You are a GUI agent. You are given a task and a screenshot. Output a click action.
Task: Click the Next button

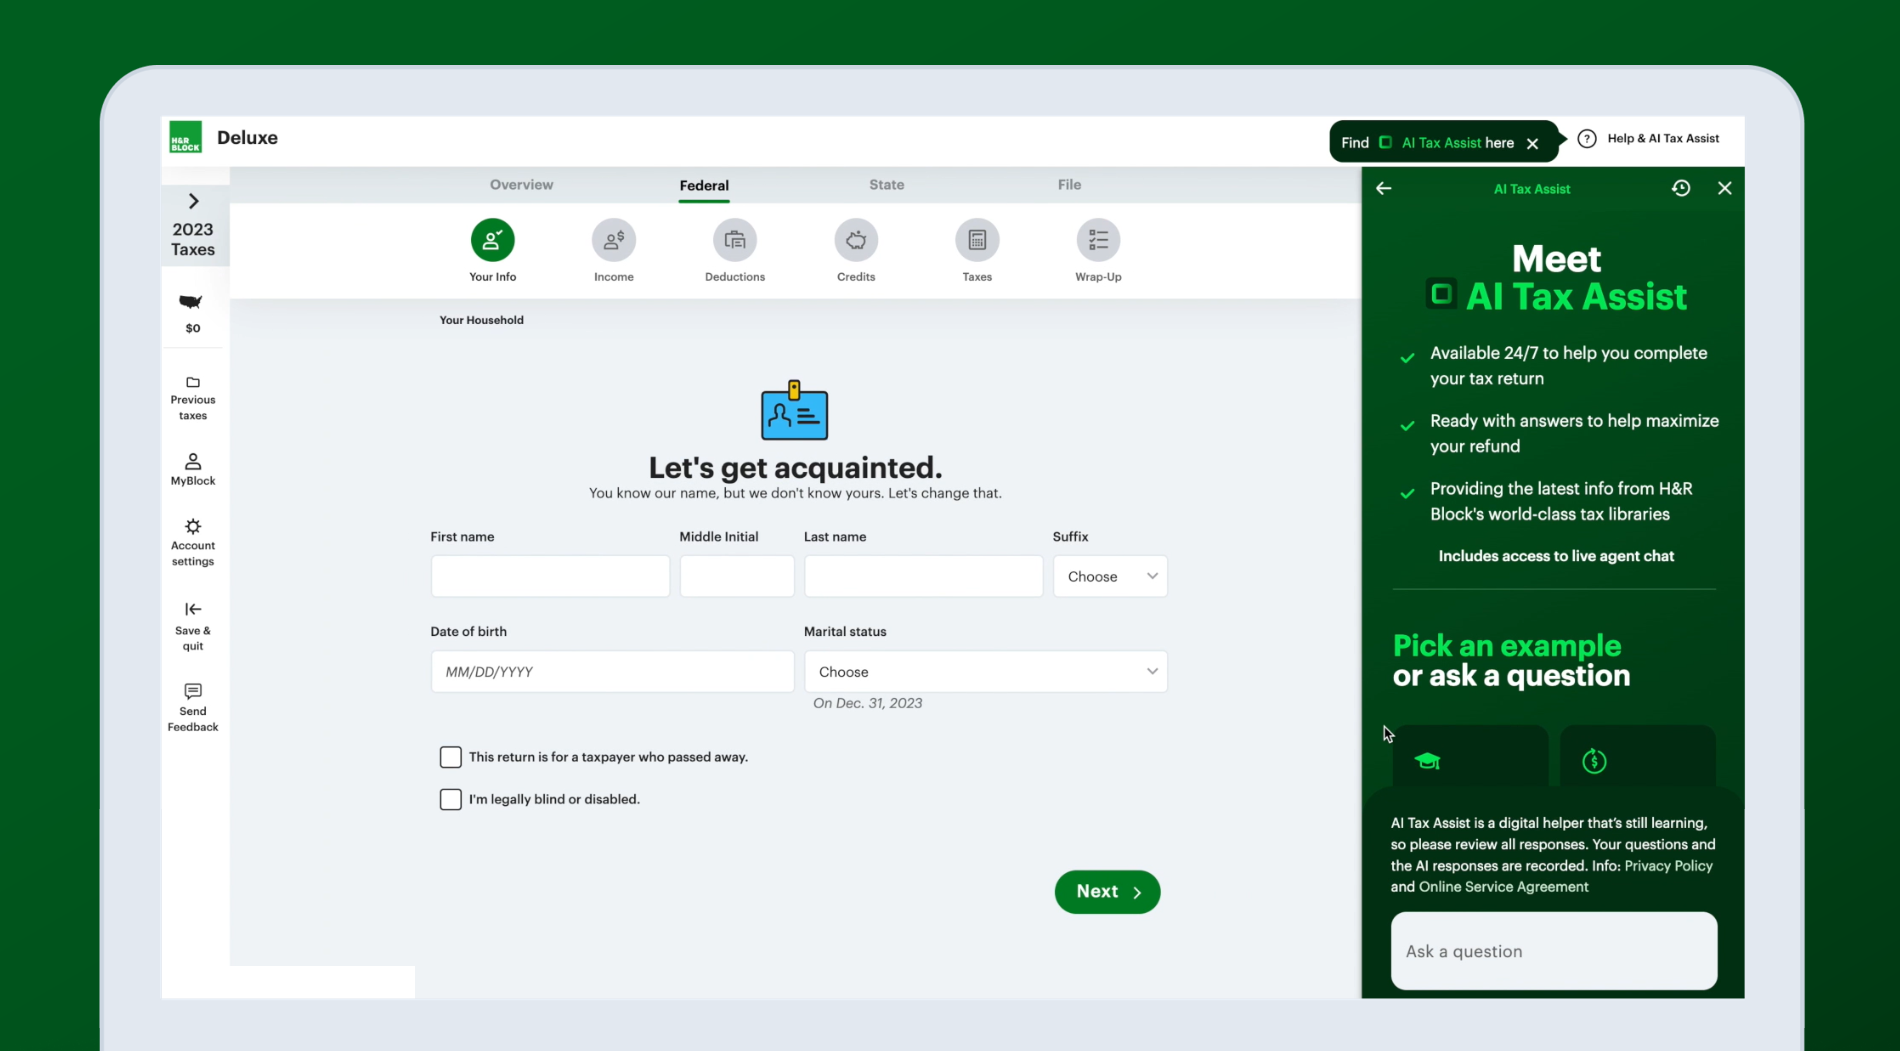(x=1106, y=891)
